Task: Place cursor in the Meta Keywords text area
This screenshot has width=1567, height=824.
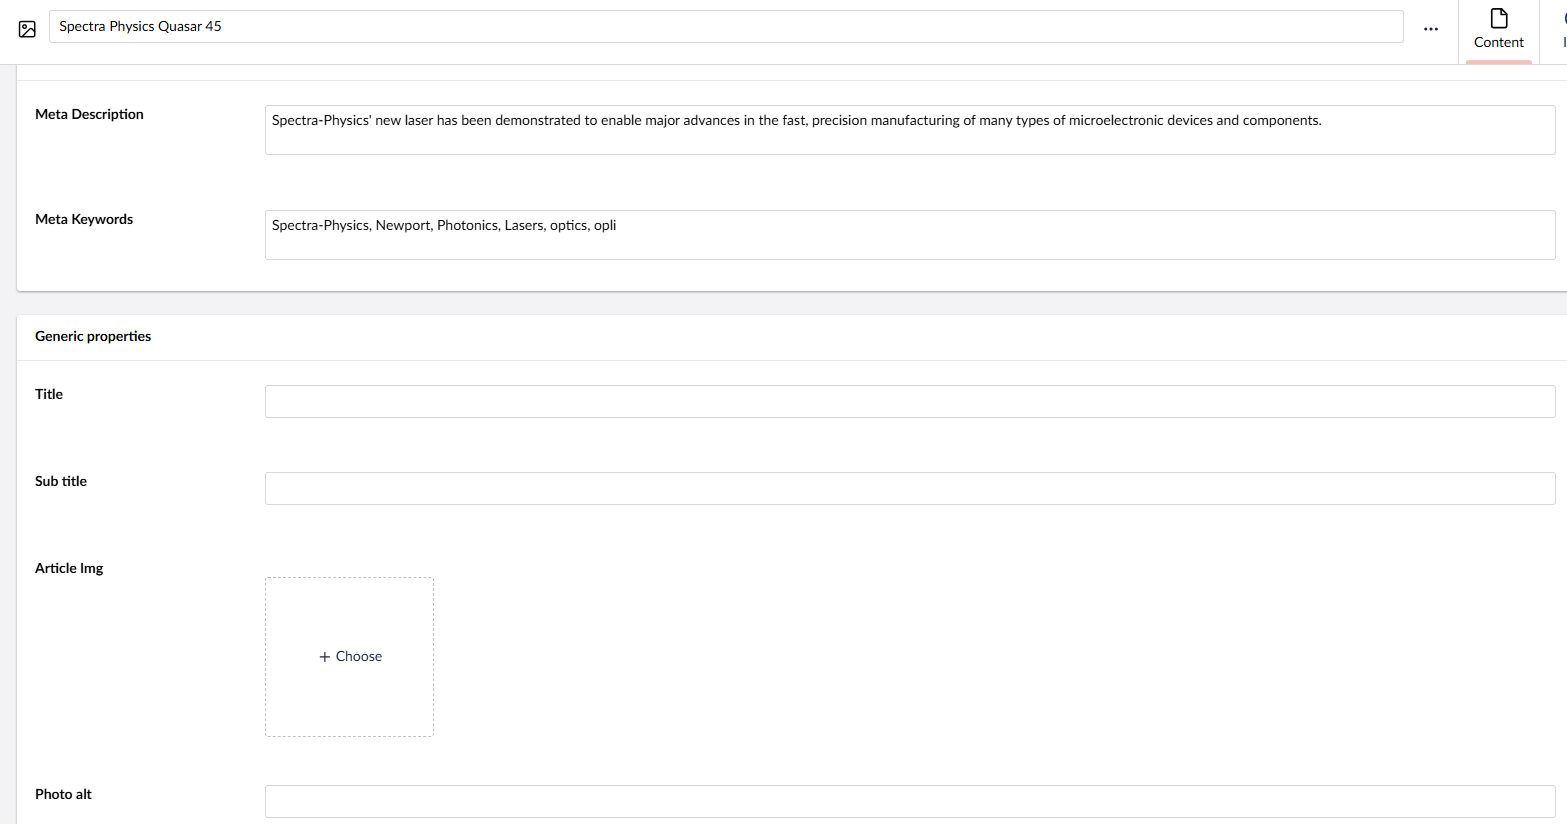Action: click(x=909, y=235)
